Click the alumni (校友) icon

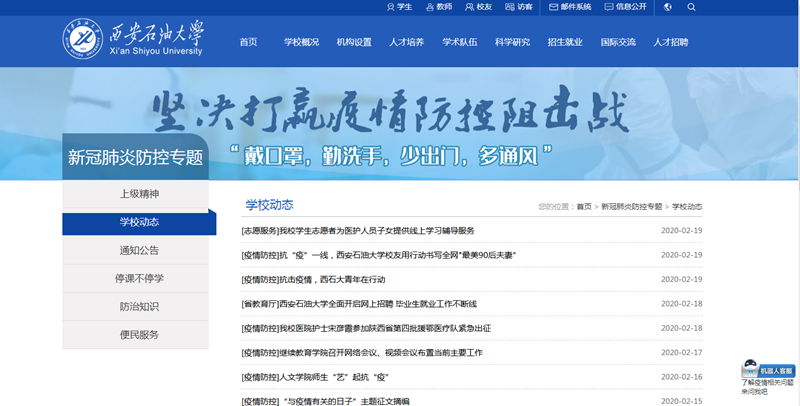point(470,6)
